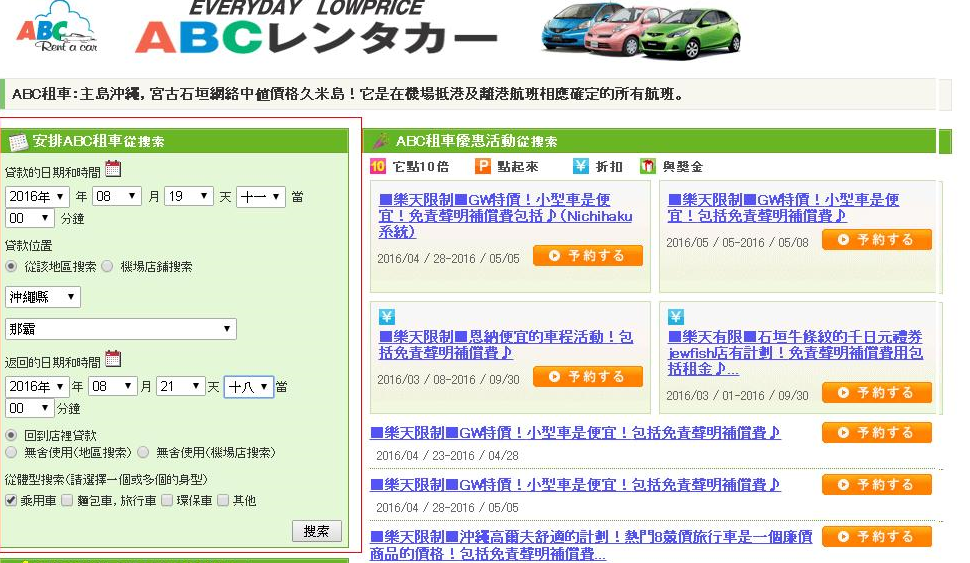Select the one-way airport shop search radio
The height and width of the screenshot is (563, 970).
click(x=143, y=452)
